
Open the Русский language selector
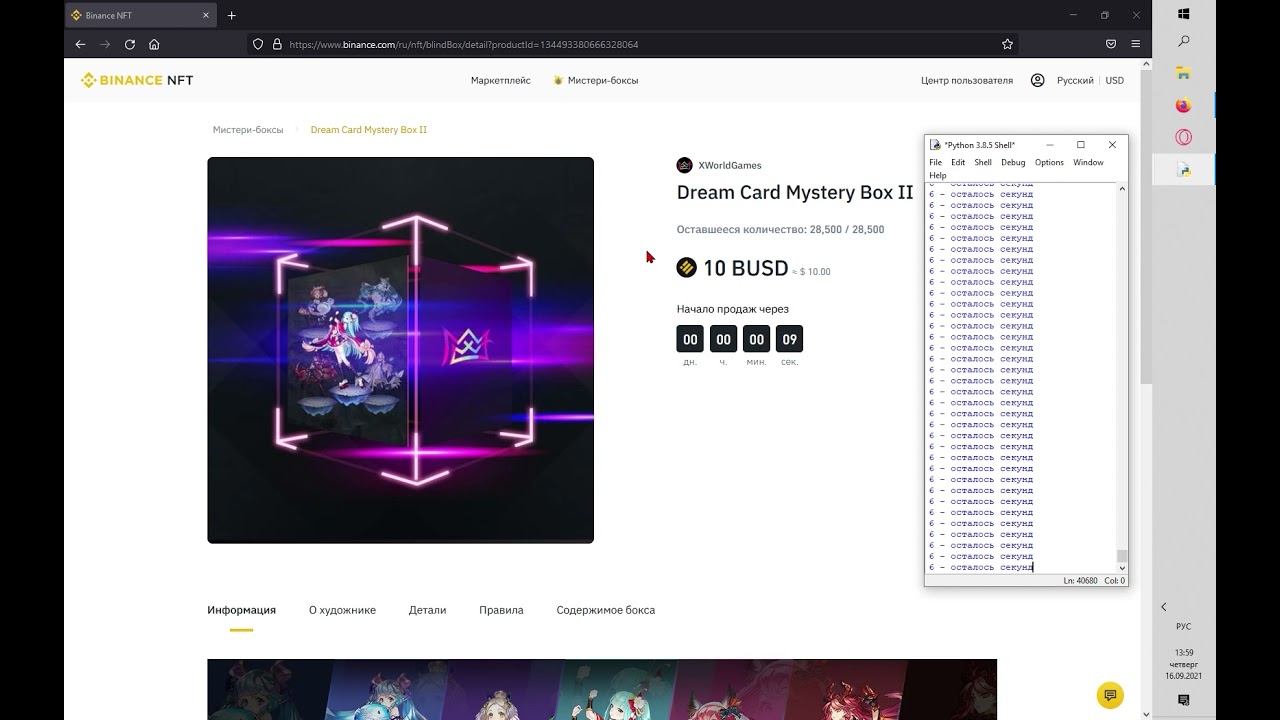(1075, 80)
